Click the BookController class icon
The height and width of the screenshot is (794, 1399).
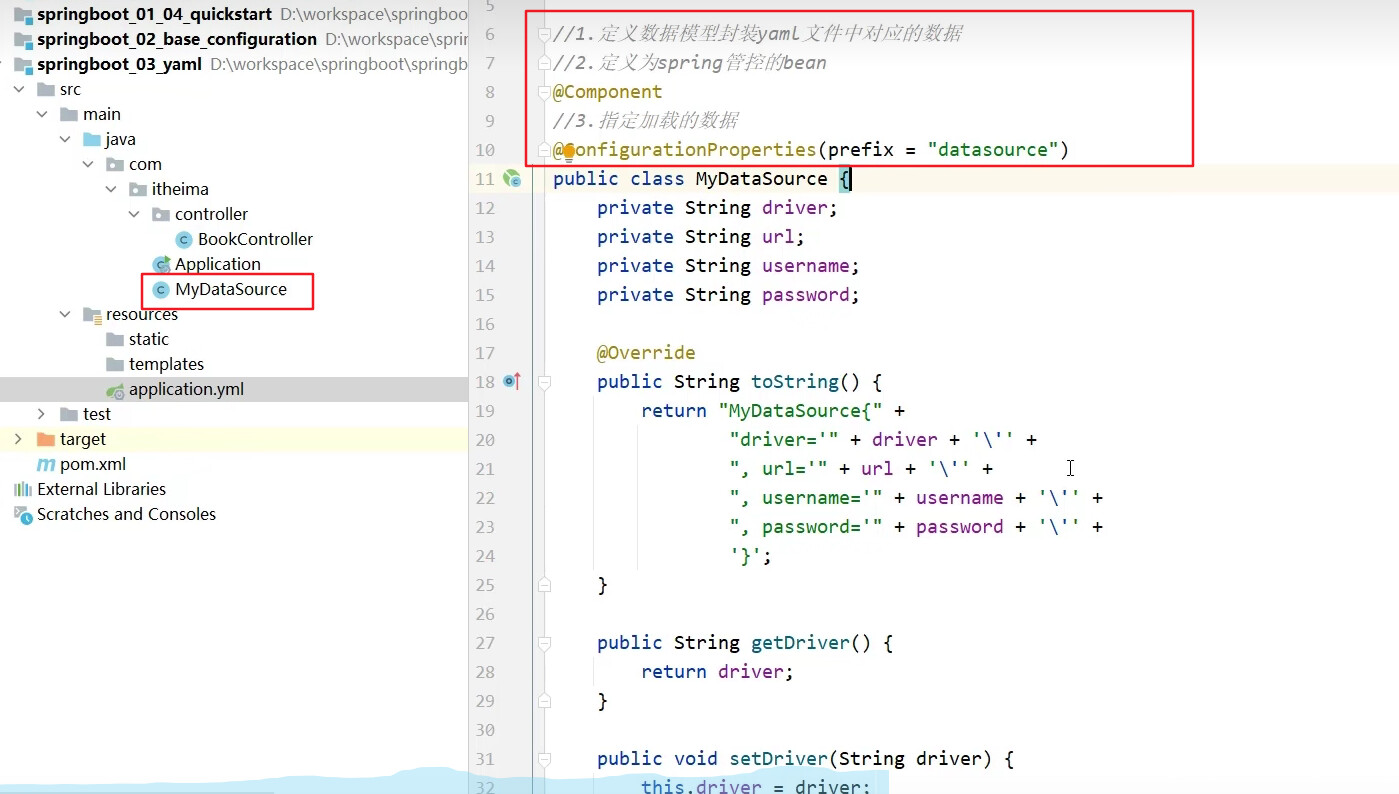click(184, 239)
